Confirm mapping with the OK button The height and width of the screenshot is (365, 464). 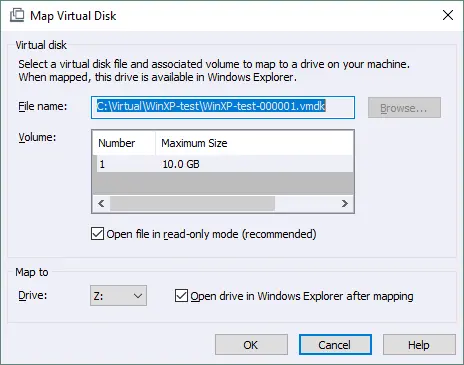[x=251, y=345]
